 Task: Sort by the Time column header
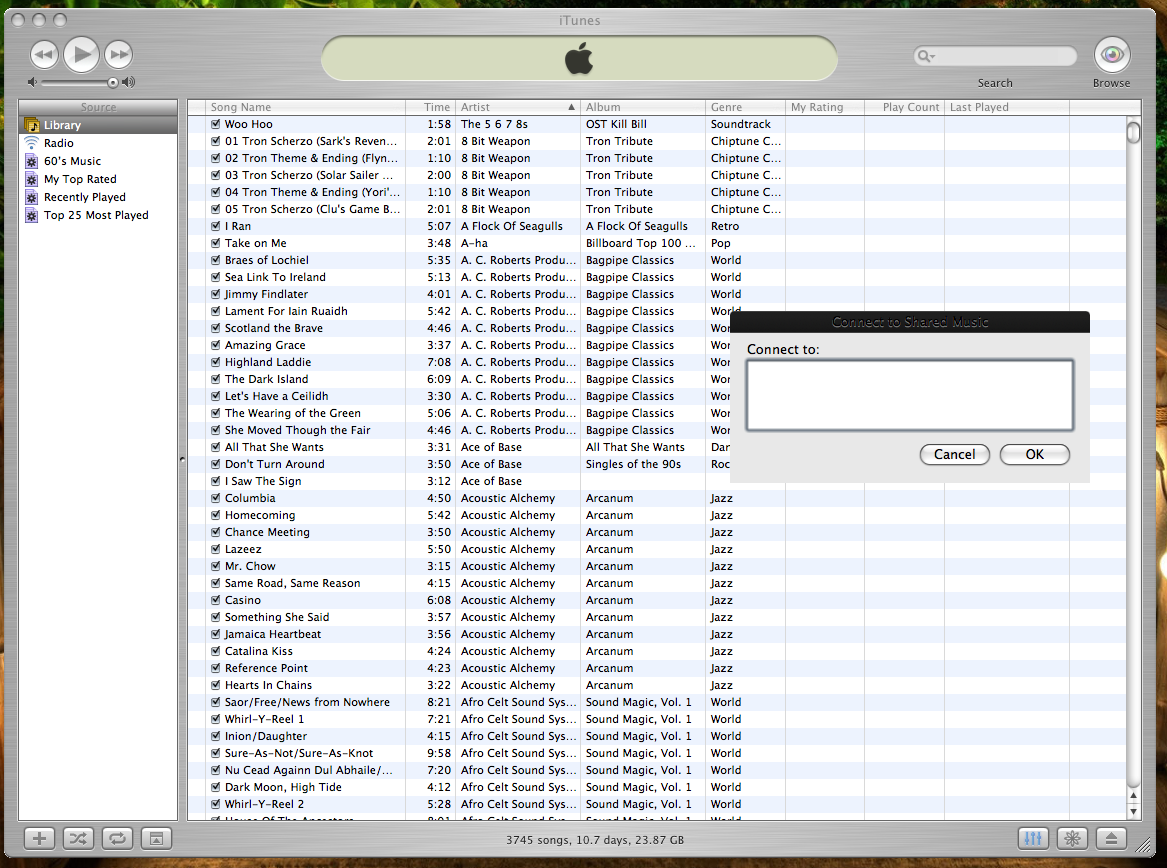tap(429, 107)
